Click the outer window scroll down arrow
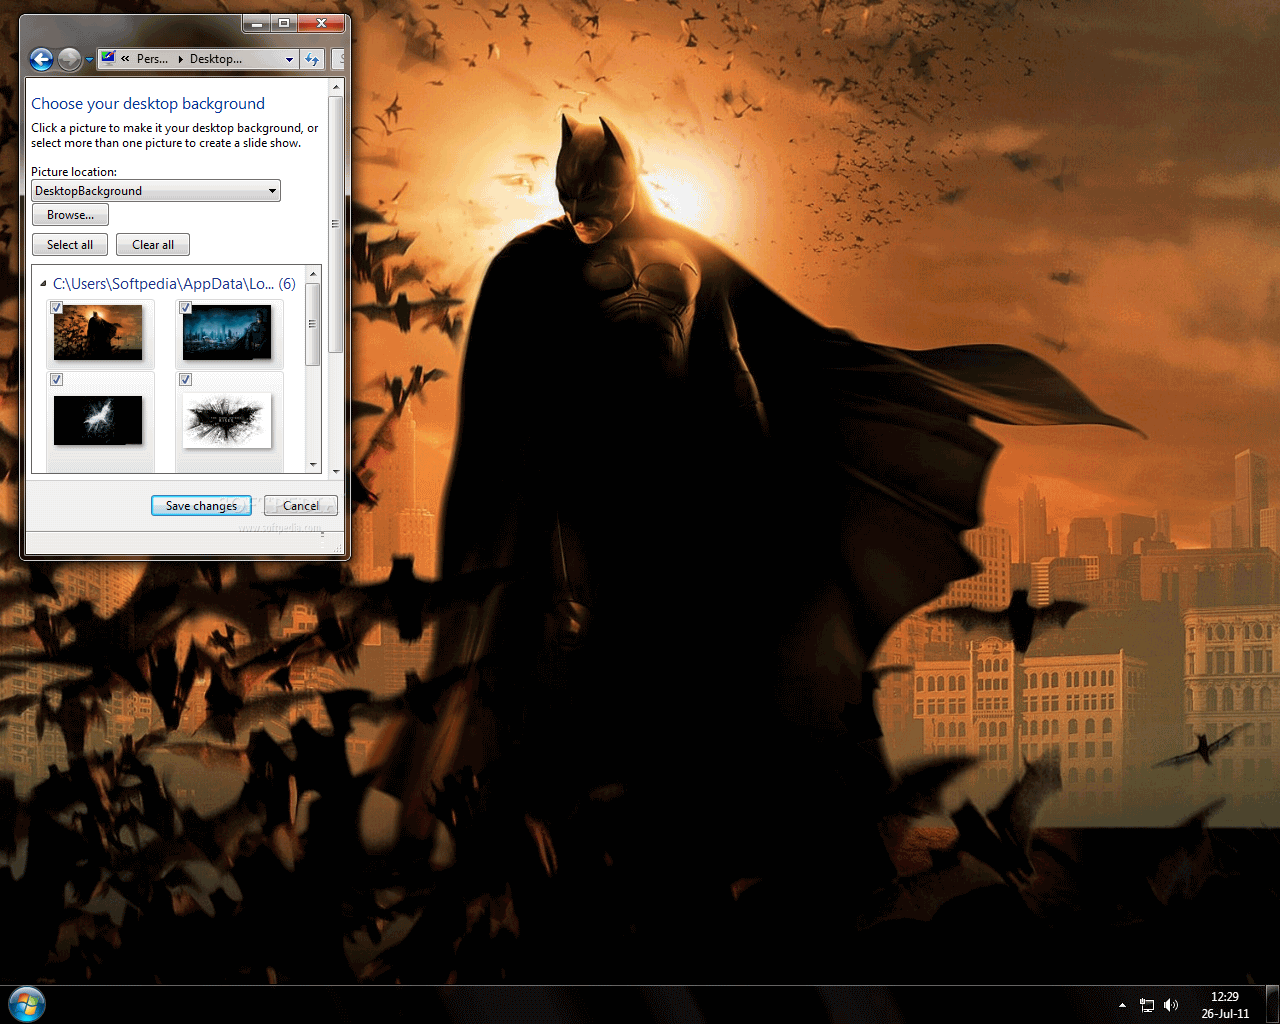Screen dimensions: 1280x1024 [336, 471]
